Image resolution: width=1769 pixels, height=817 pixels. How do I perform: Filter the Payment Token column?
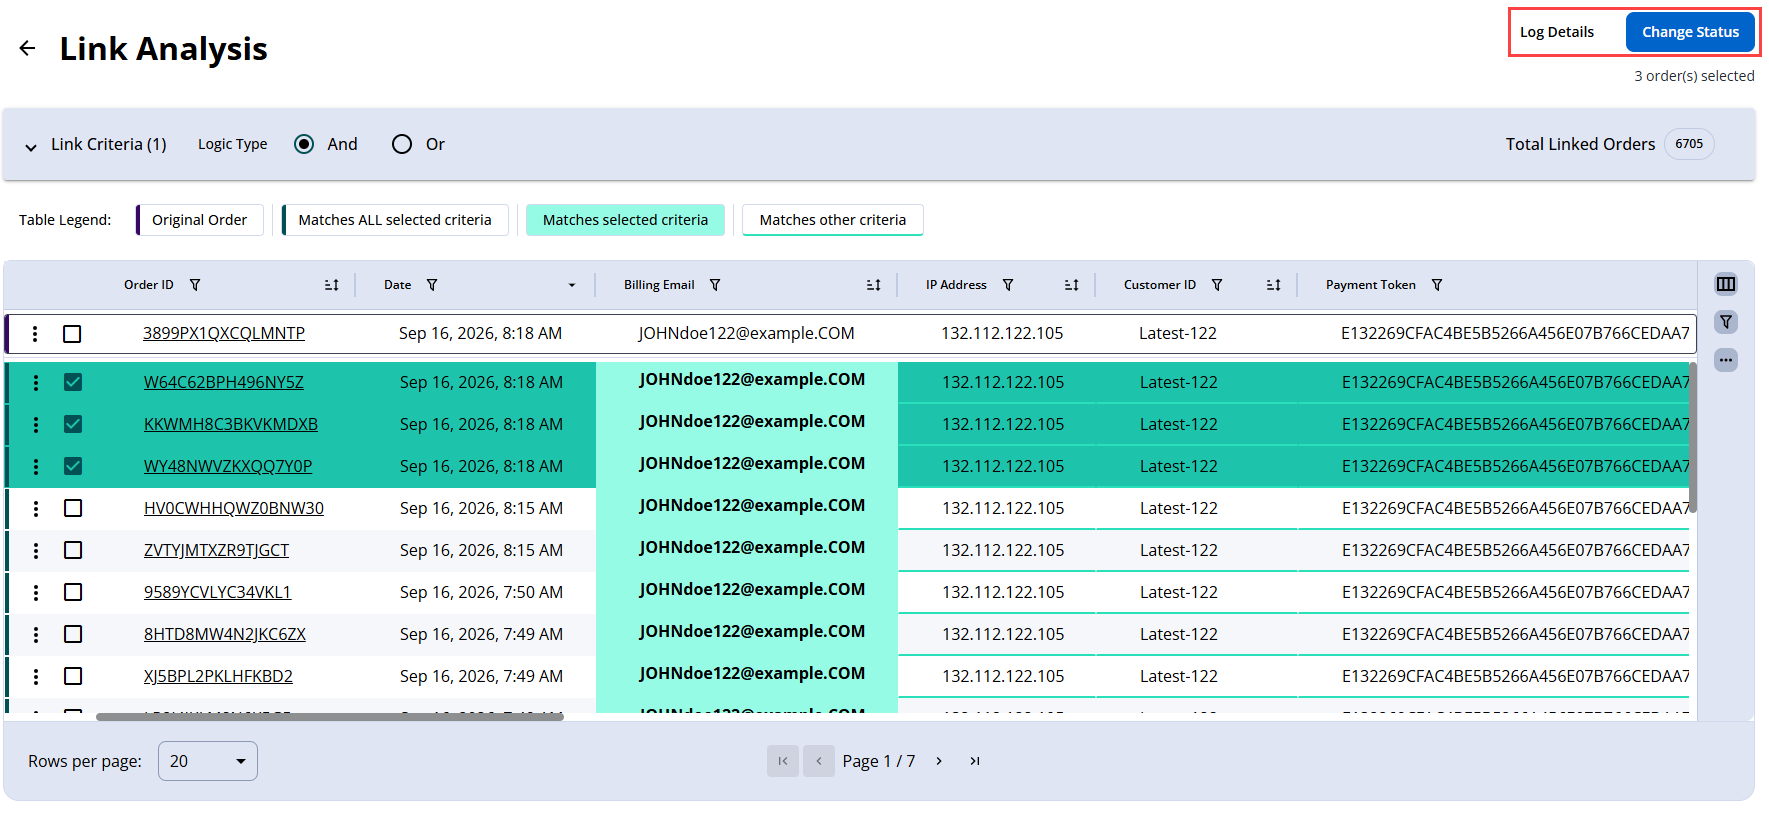tap(1437, 285)
